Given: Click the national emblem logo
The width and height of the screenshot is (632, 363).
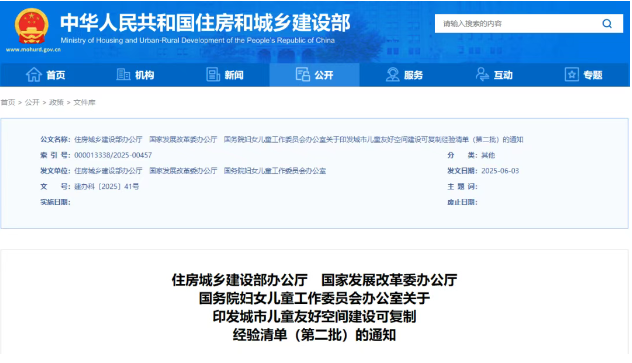Looking at the screenshot, I should click(31, 27).
